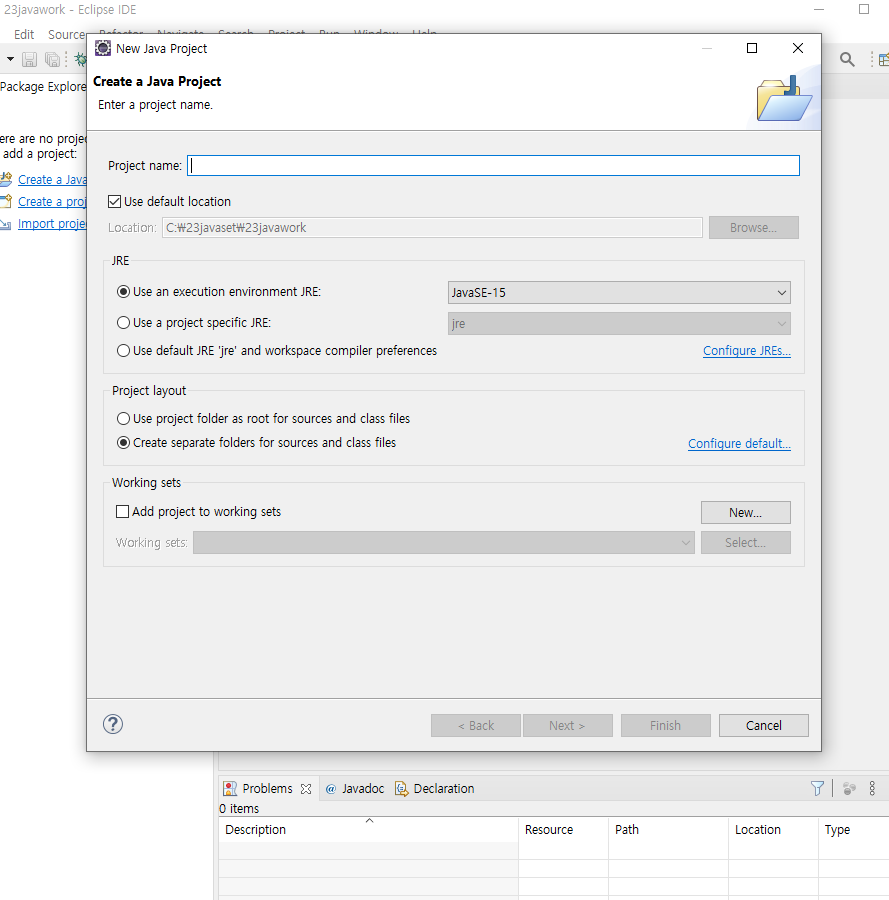Open the Working sets combo box
889x900 pixels.
(444, 542)
